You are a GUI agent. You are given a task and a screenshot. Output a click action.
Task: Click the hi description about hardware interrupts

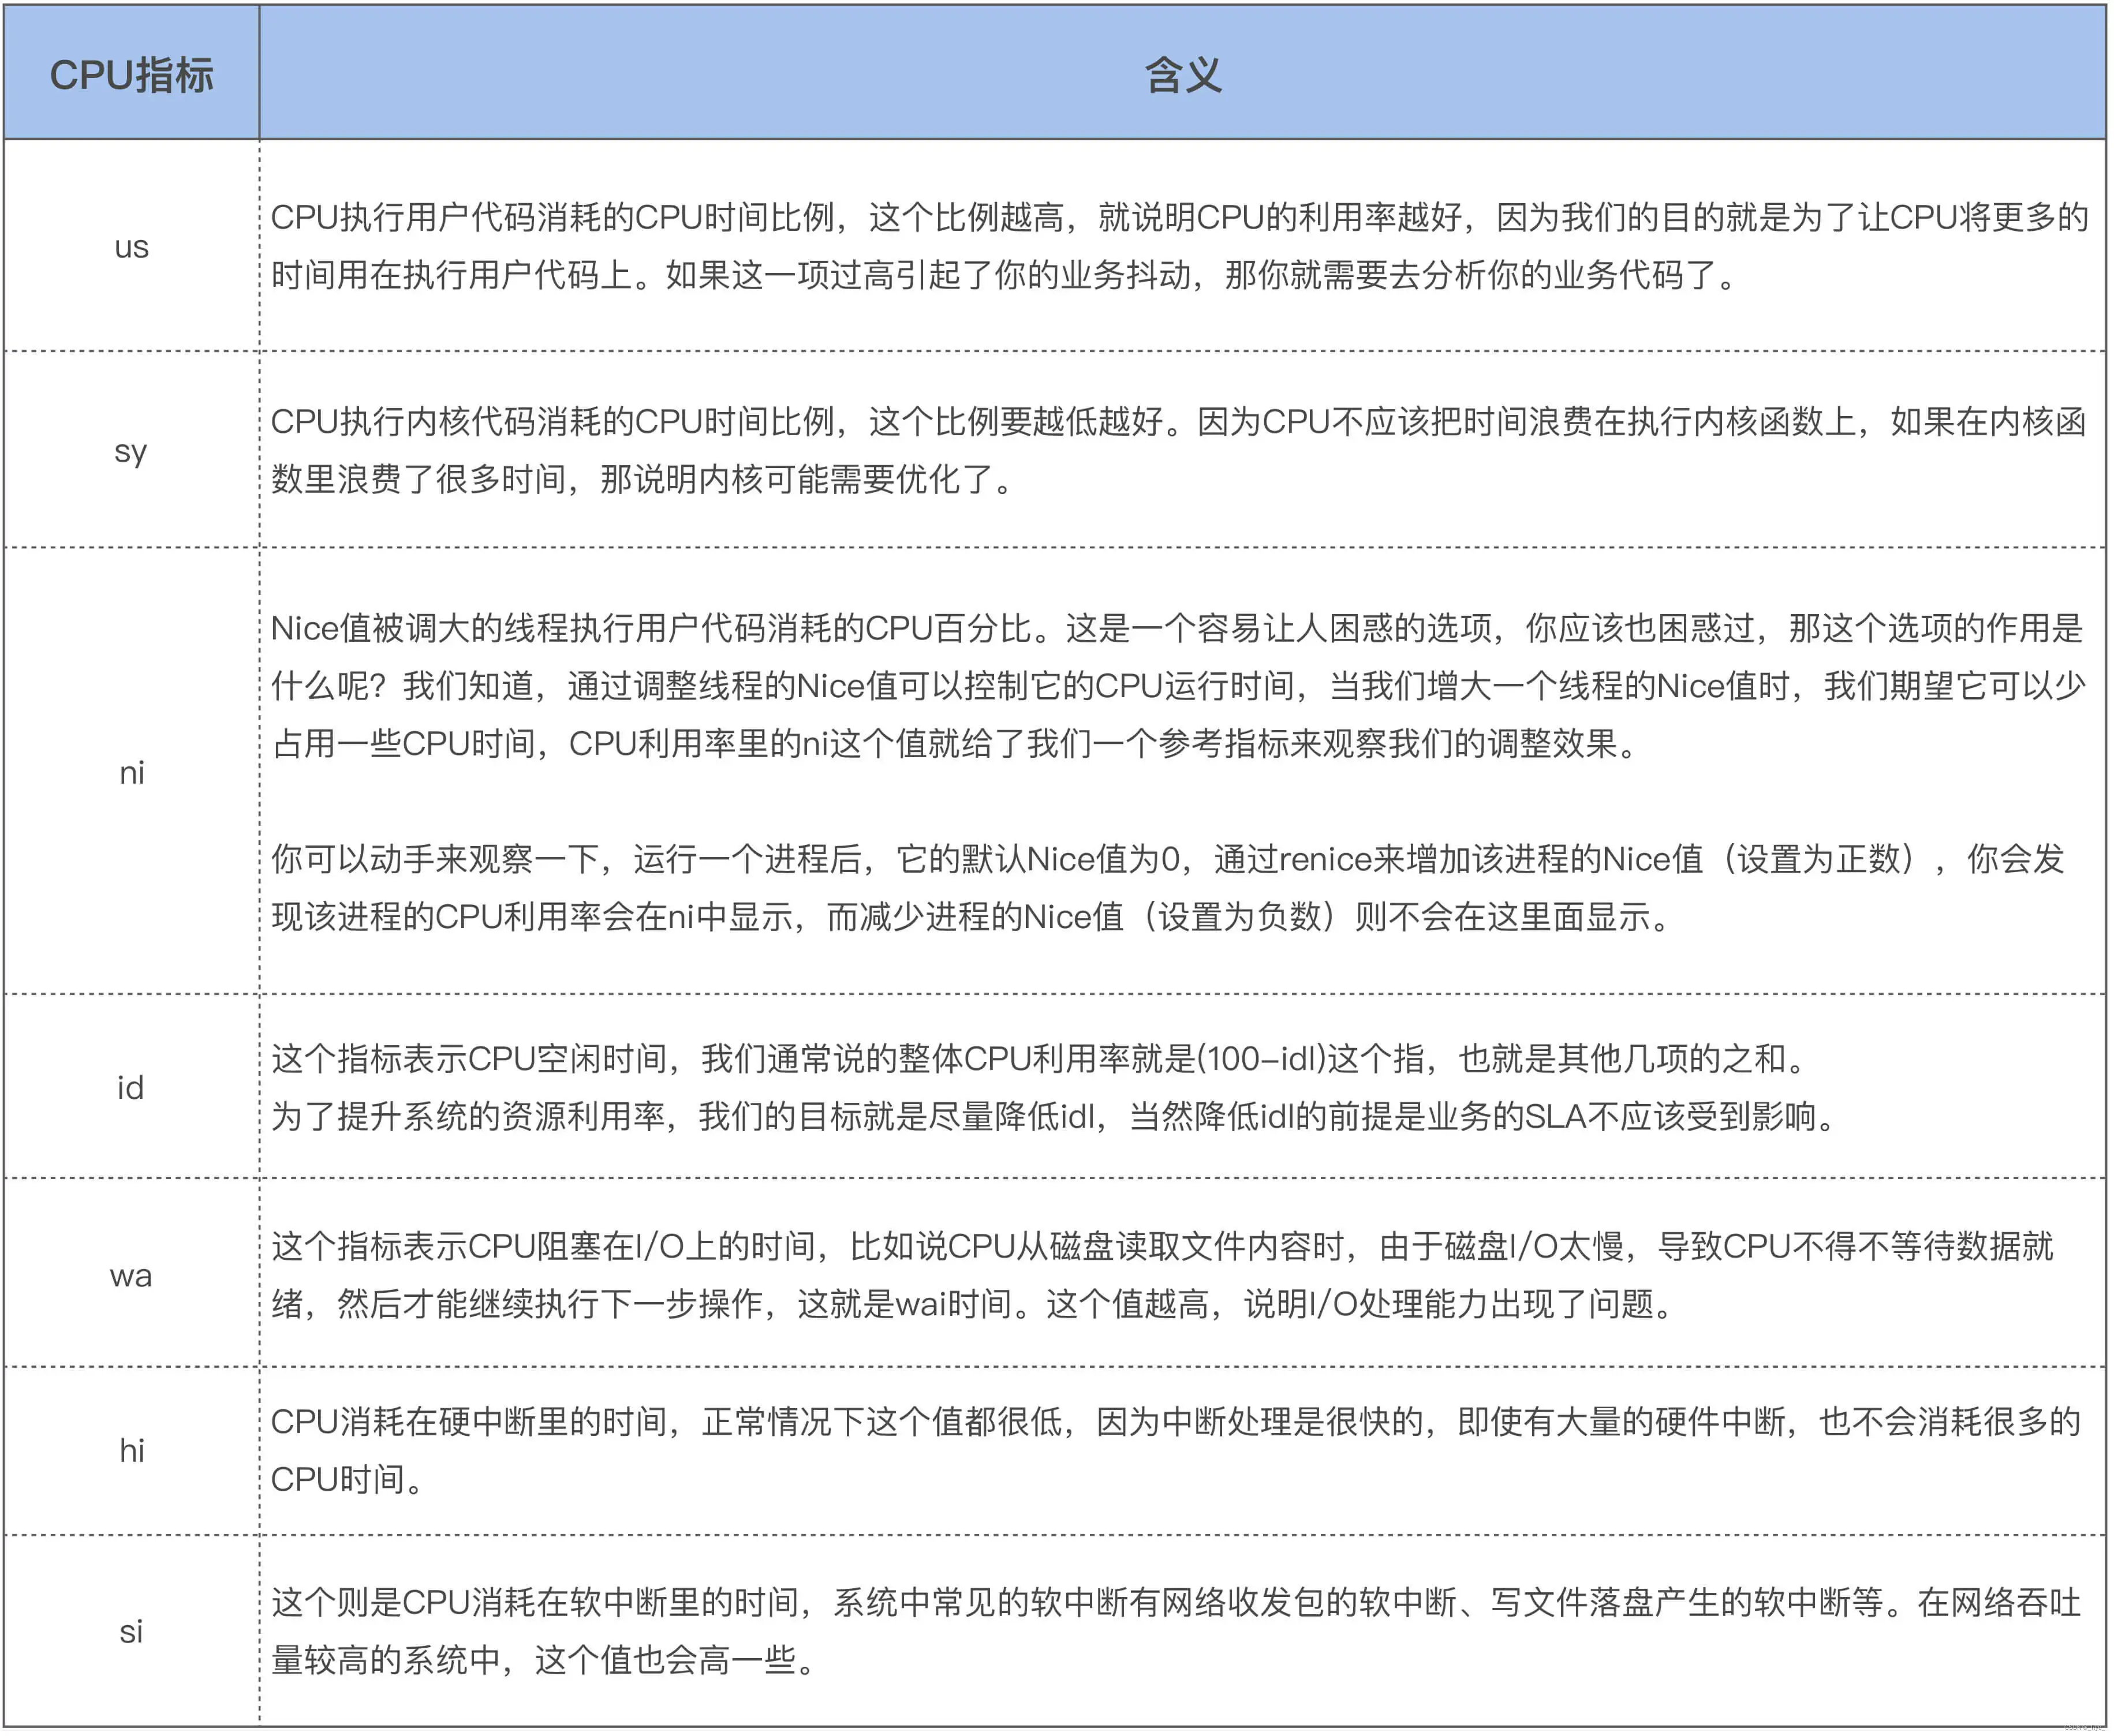1175,1421
